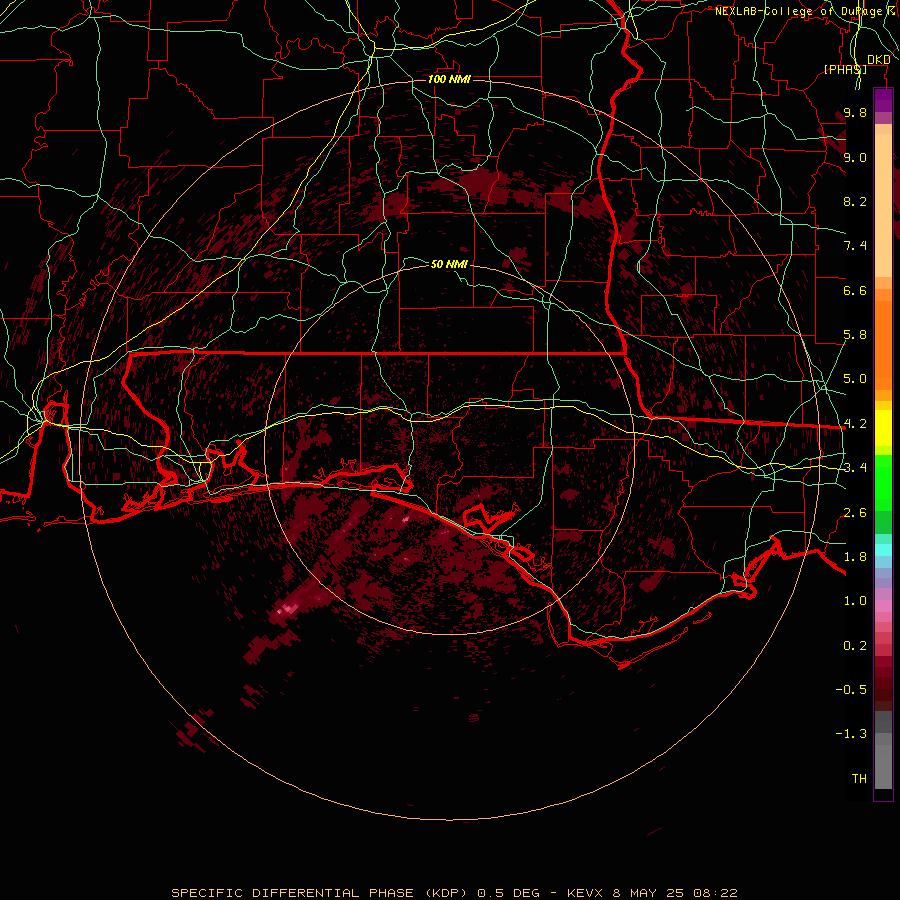The image size is (900, 900).
Task: Click the 1.8 value on color scale
Action: click(855, 557)
